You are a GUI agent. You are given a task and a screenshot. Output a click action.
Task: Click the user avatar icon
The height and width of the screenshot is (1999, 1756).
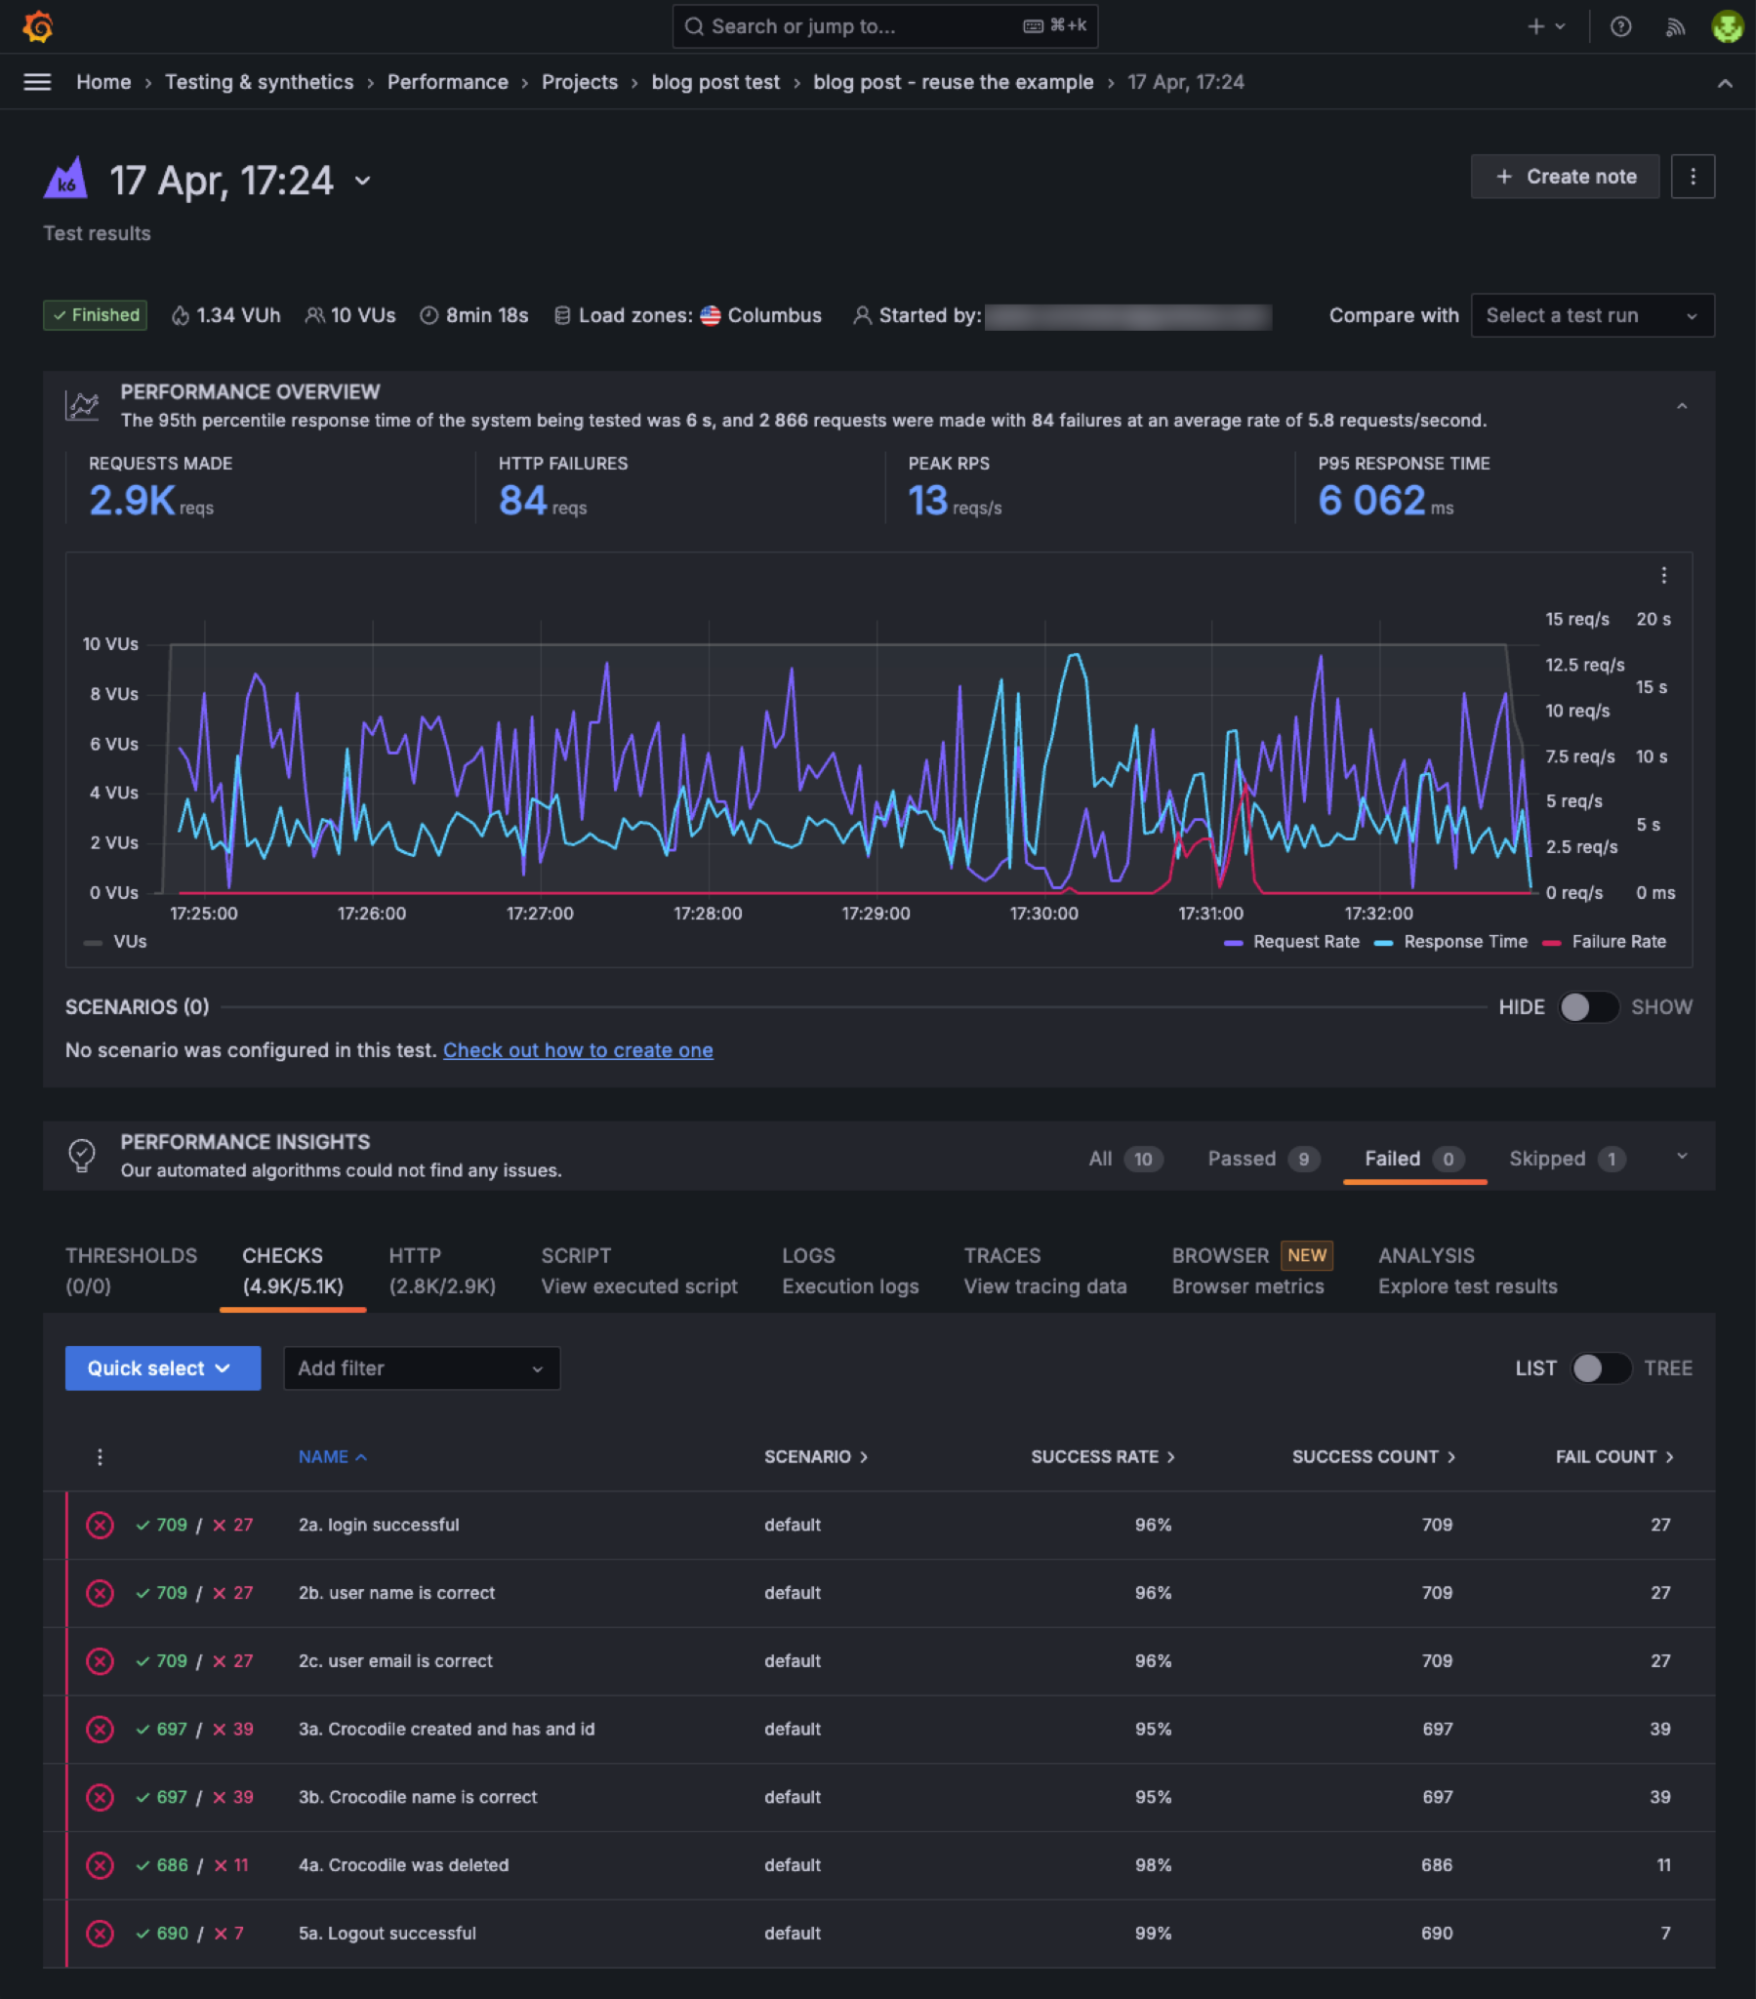click(x=1727, y=27)
